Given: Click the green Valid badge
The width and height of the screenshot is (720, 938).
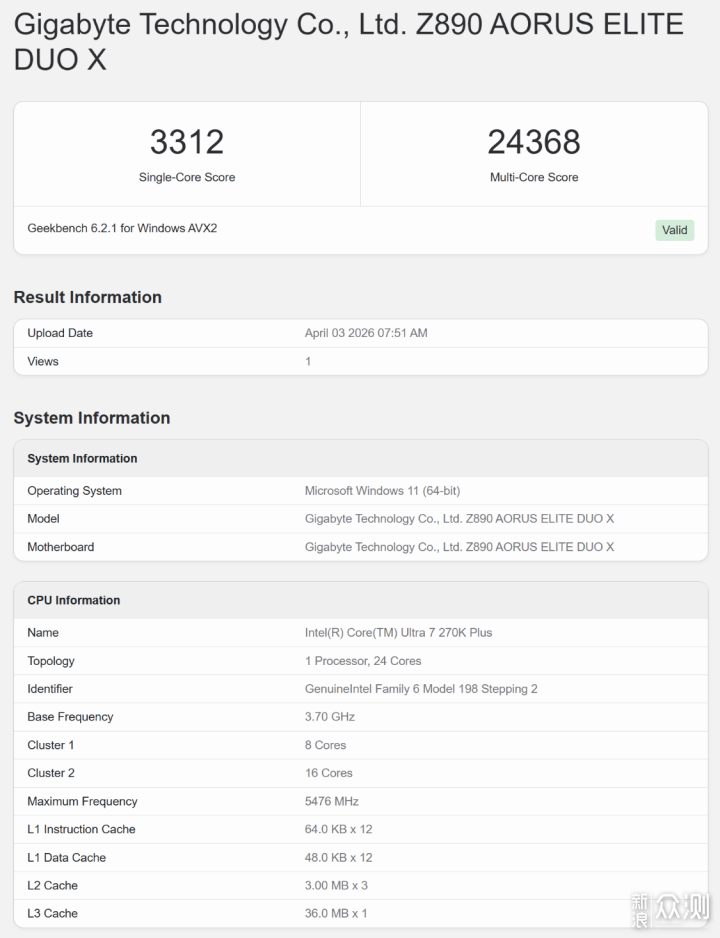Looking at the screenshot, I should click(x=674, y=230).
